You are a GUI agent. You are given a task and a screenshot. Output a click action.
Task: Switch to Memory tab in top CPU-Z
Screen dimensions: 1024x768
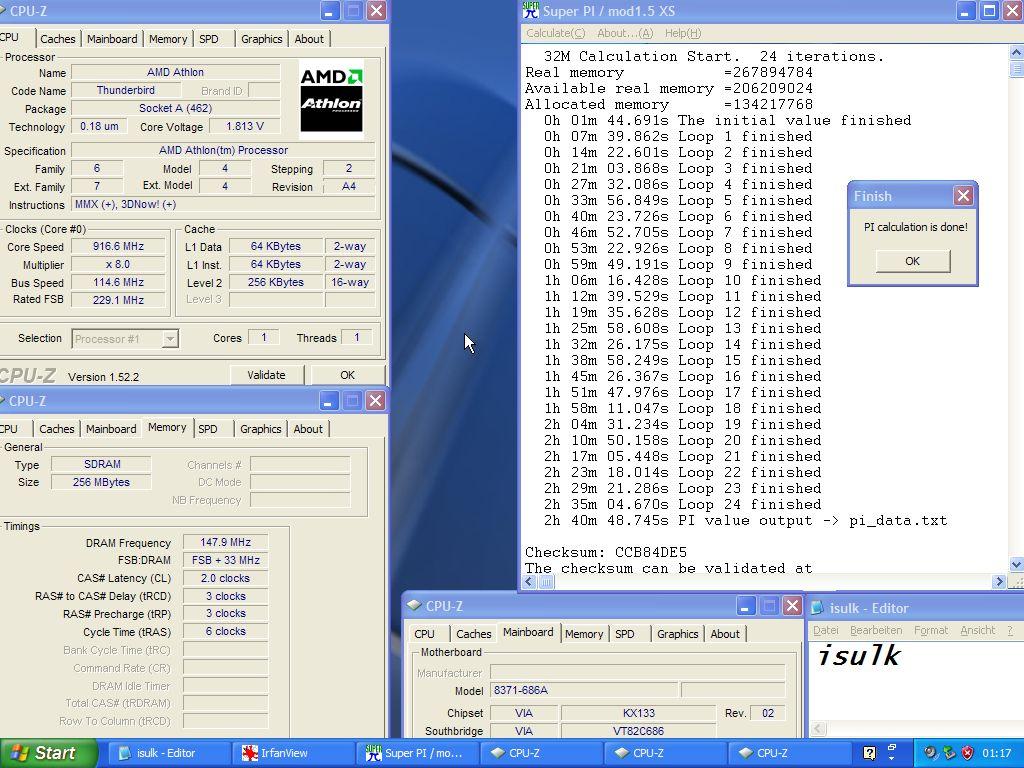168,39
